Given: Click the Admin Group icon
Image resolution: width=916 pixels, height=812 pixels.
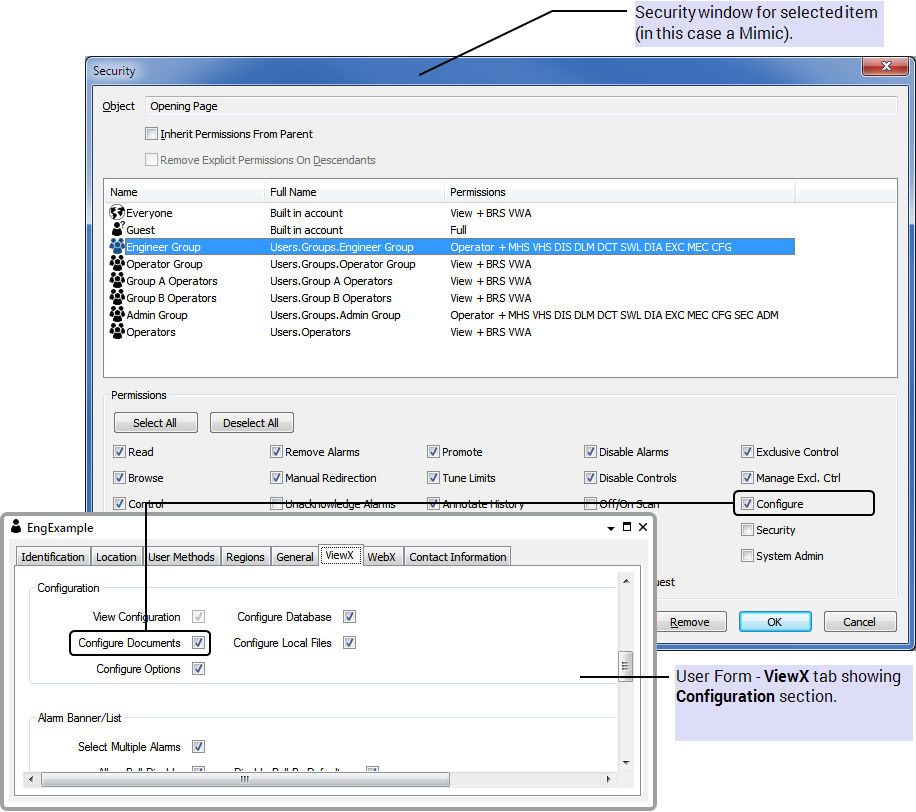Looking at the screenshot, I should pyautogui.click(x=117, y=314).
